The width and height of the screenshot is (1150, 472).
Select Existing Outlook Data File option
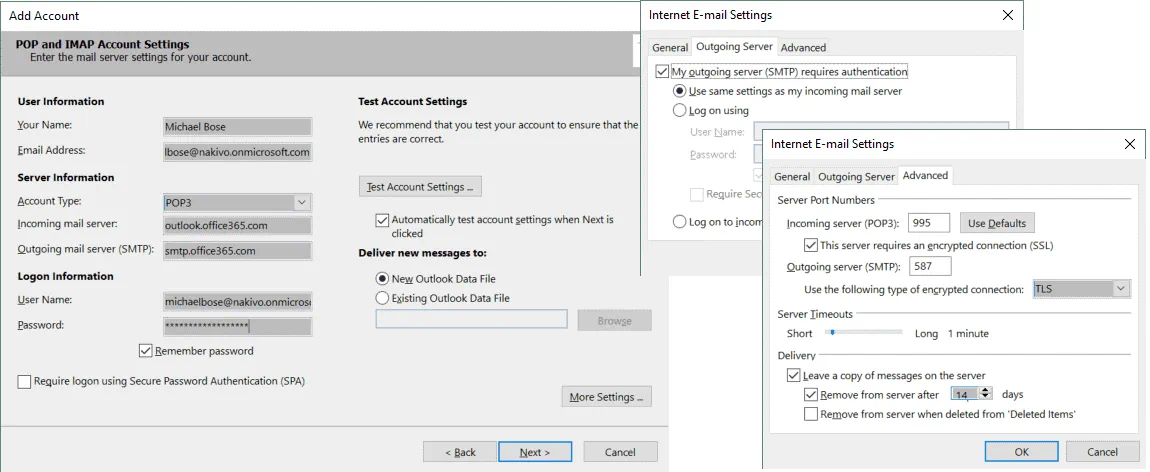point(382,298)
